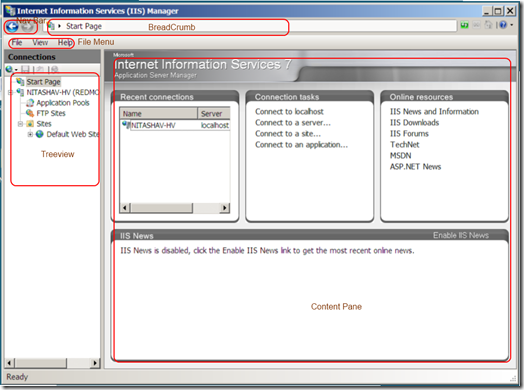
Task: Click the save connections disk icon
Action: 25,69
